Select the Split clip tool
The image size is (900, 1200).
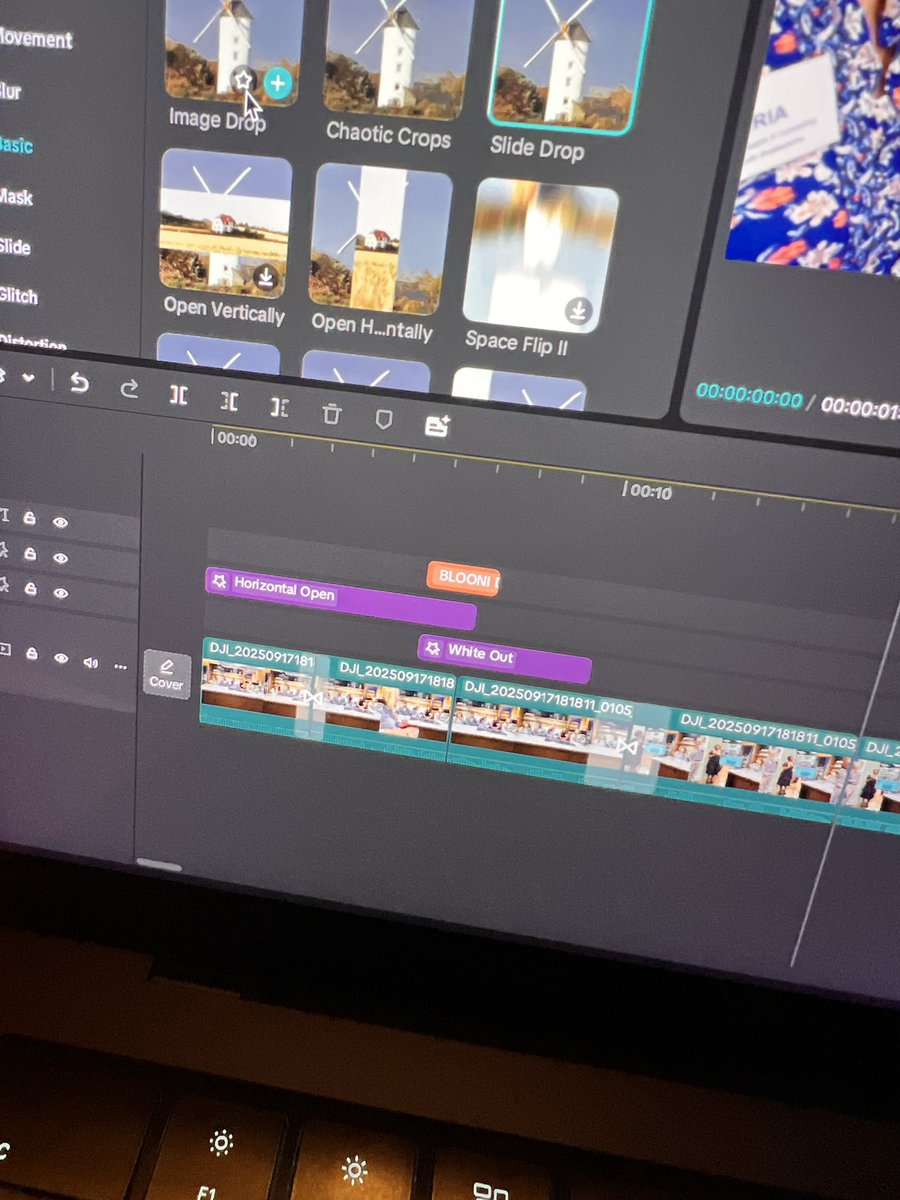point(178,395)
